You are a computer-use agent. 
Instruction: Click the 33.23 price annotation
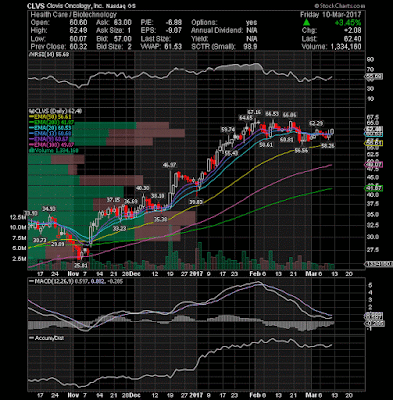click(x=119, y=229)
